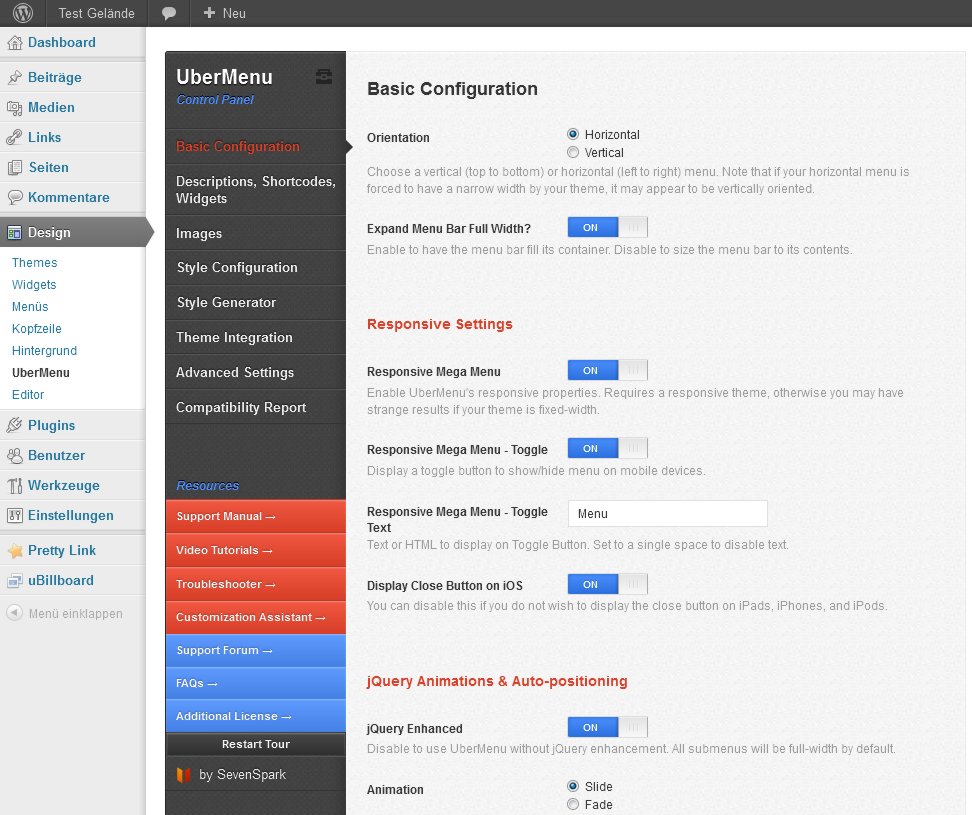Screen dimensions: 972x815
Task: Click Test Gelände site name in admin bar
Action: coord(97,14)
